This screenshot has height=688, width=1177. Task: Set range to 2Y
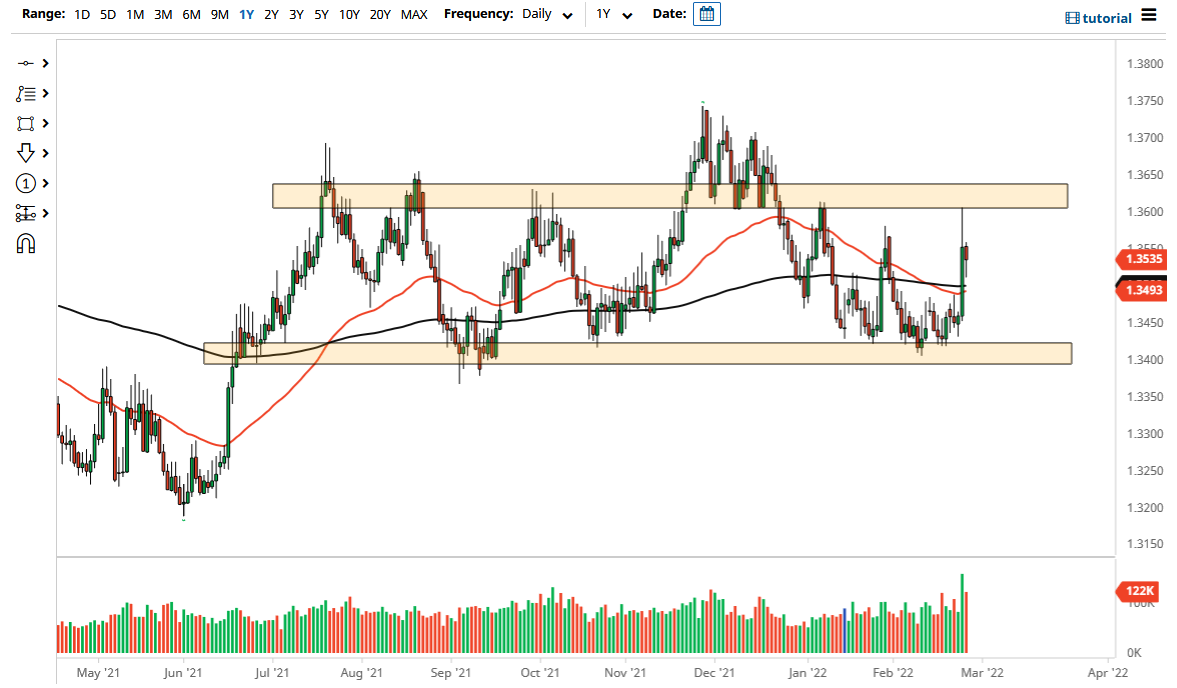[271, 14]
